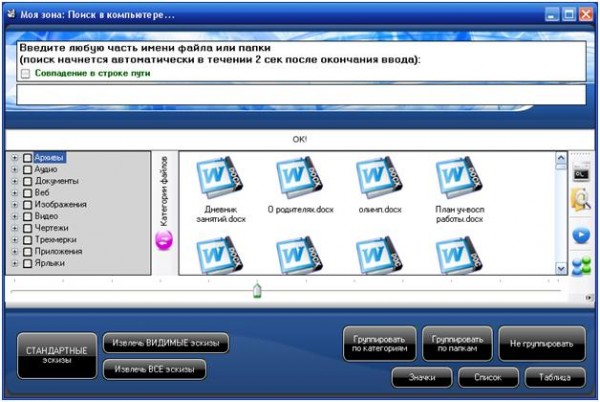The height and width of the screenshot is (402, 600).
Task: Click the Категории файлов vertical label
Action: click(164, 191)
